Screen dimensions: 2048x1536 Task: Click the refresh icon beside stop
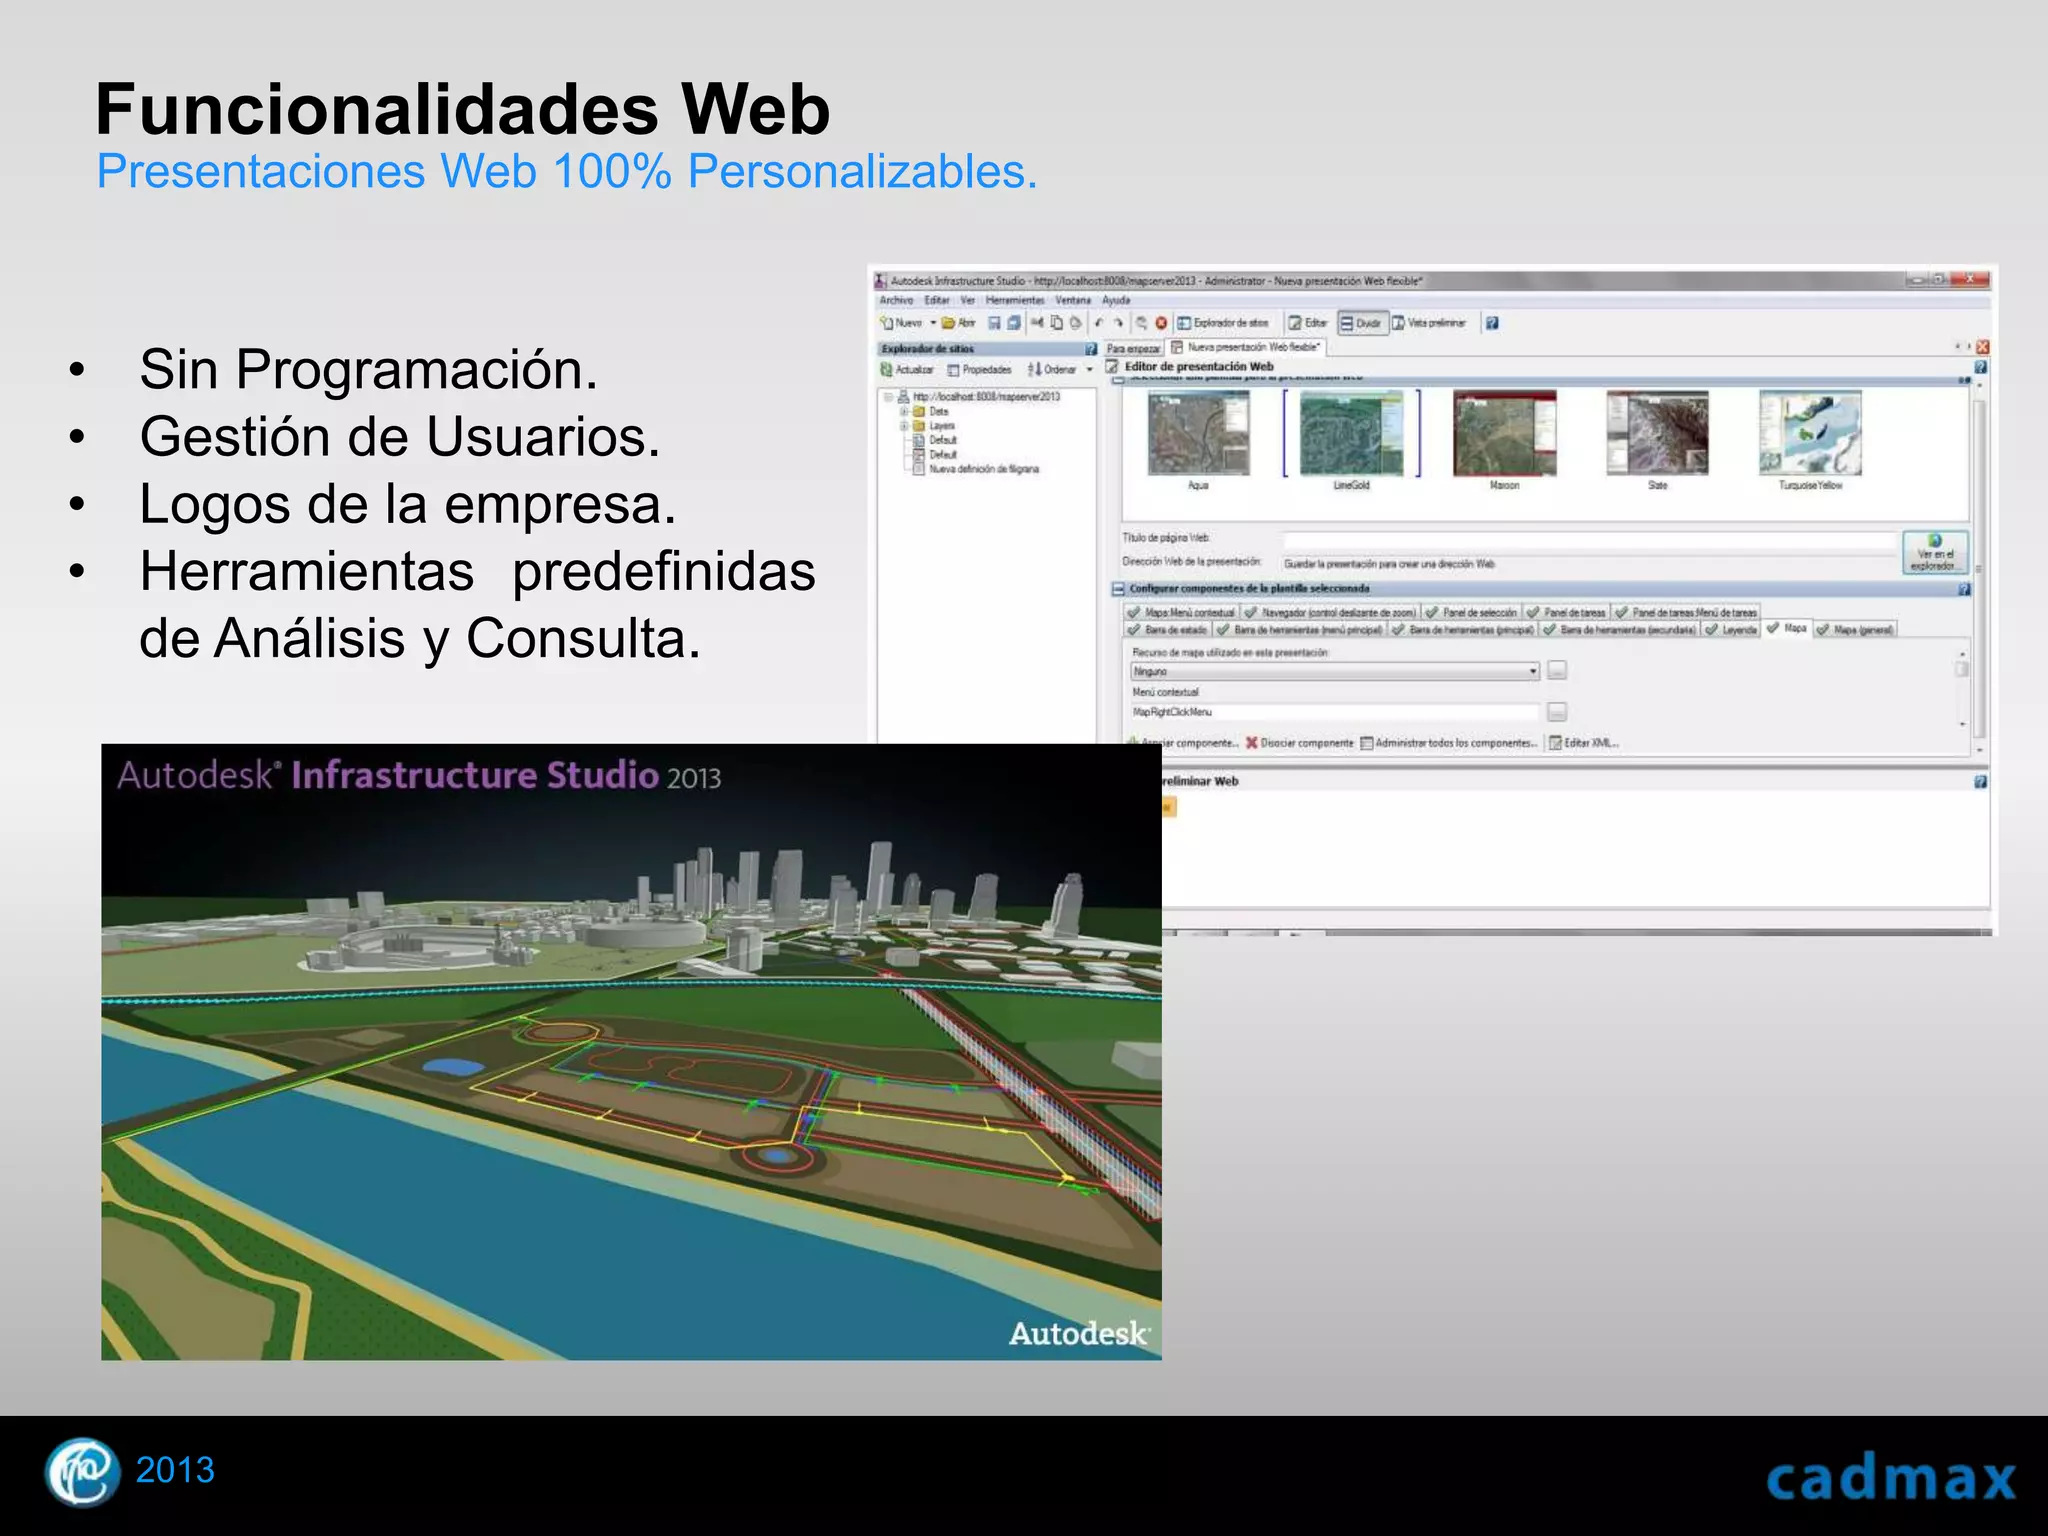(1142, 323)
